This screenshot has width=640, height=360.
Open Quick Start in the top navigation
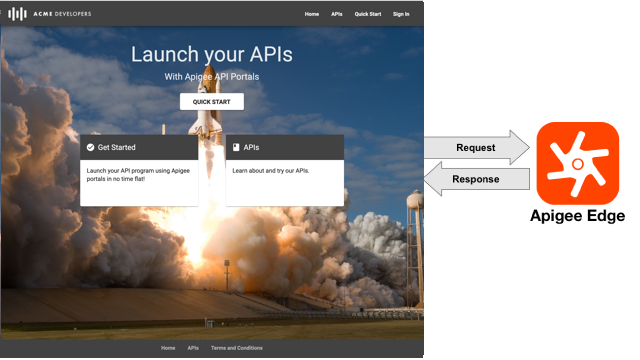[368, 14]
